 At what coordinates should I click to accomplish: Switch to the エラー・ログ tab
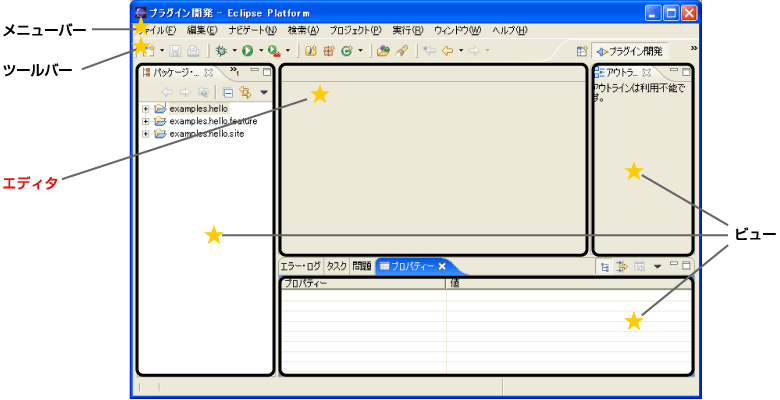[300, 266]
